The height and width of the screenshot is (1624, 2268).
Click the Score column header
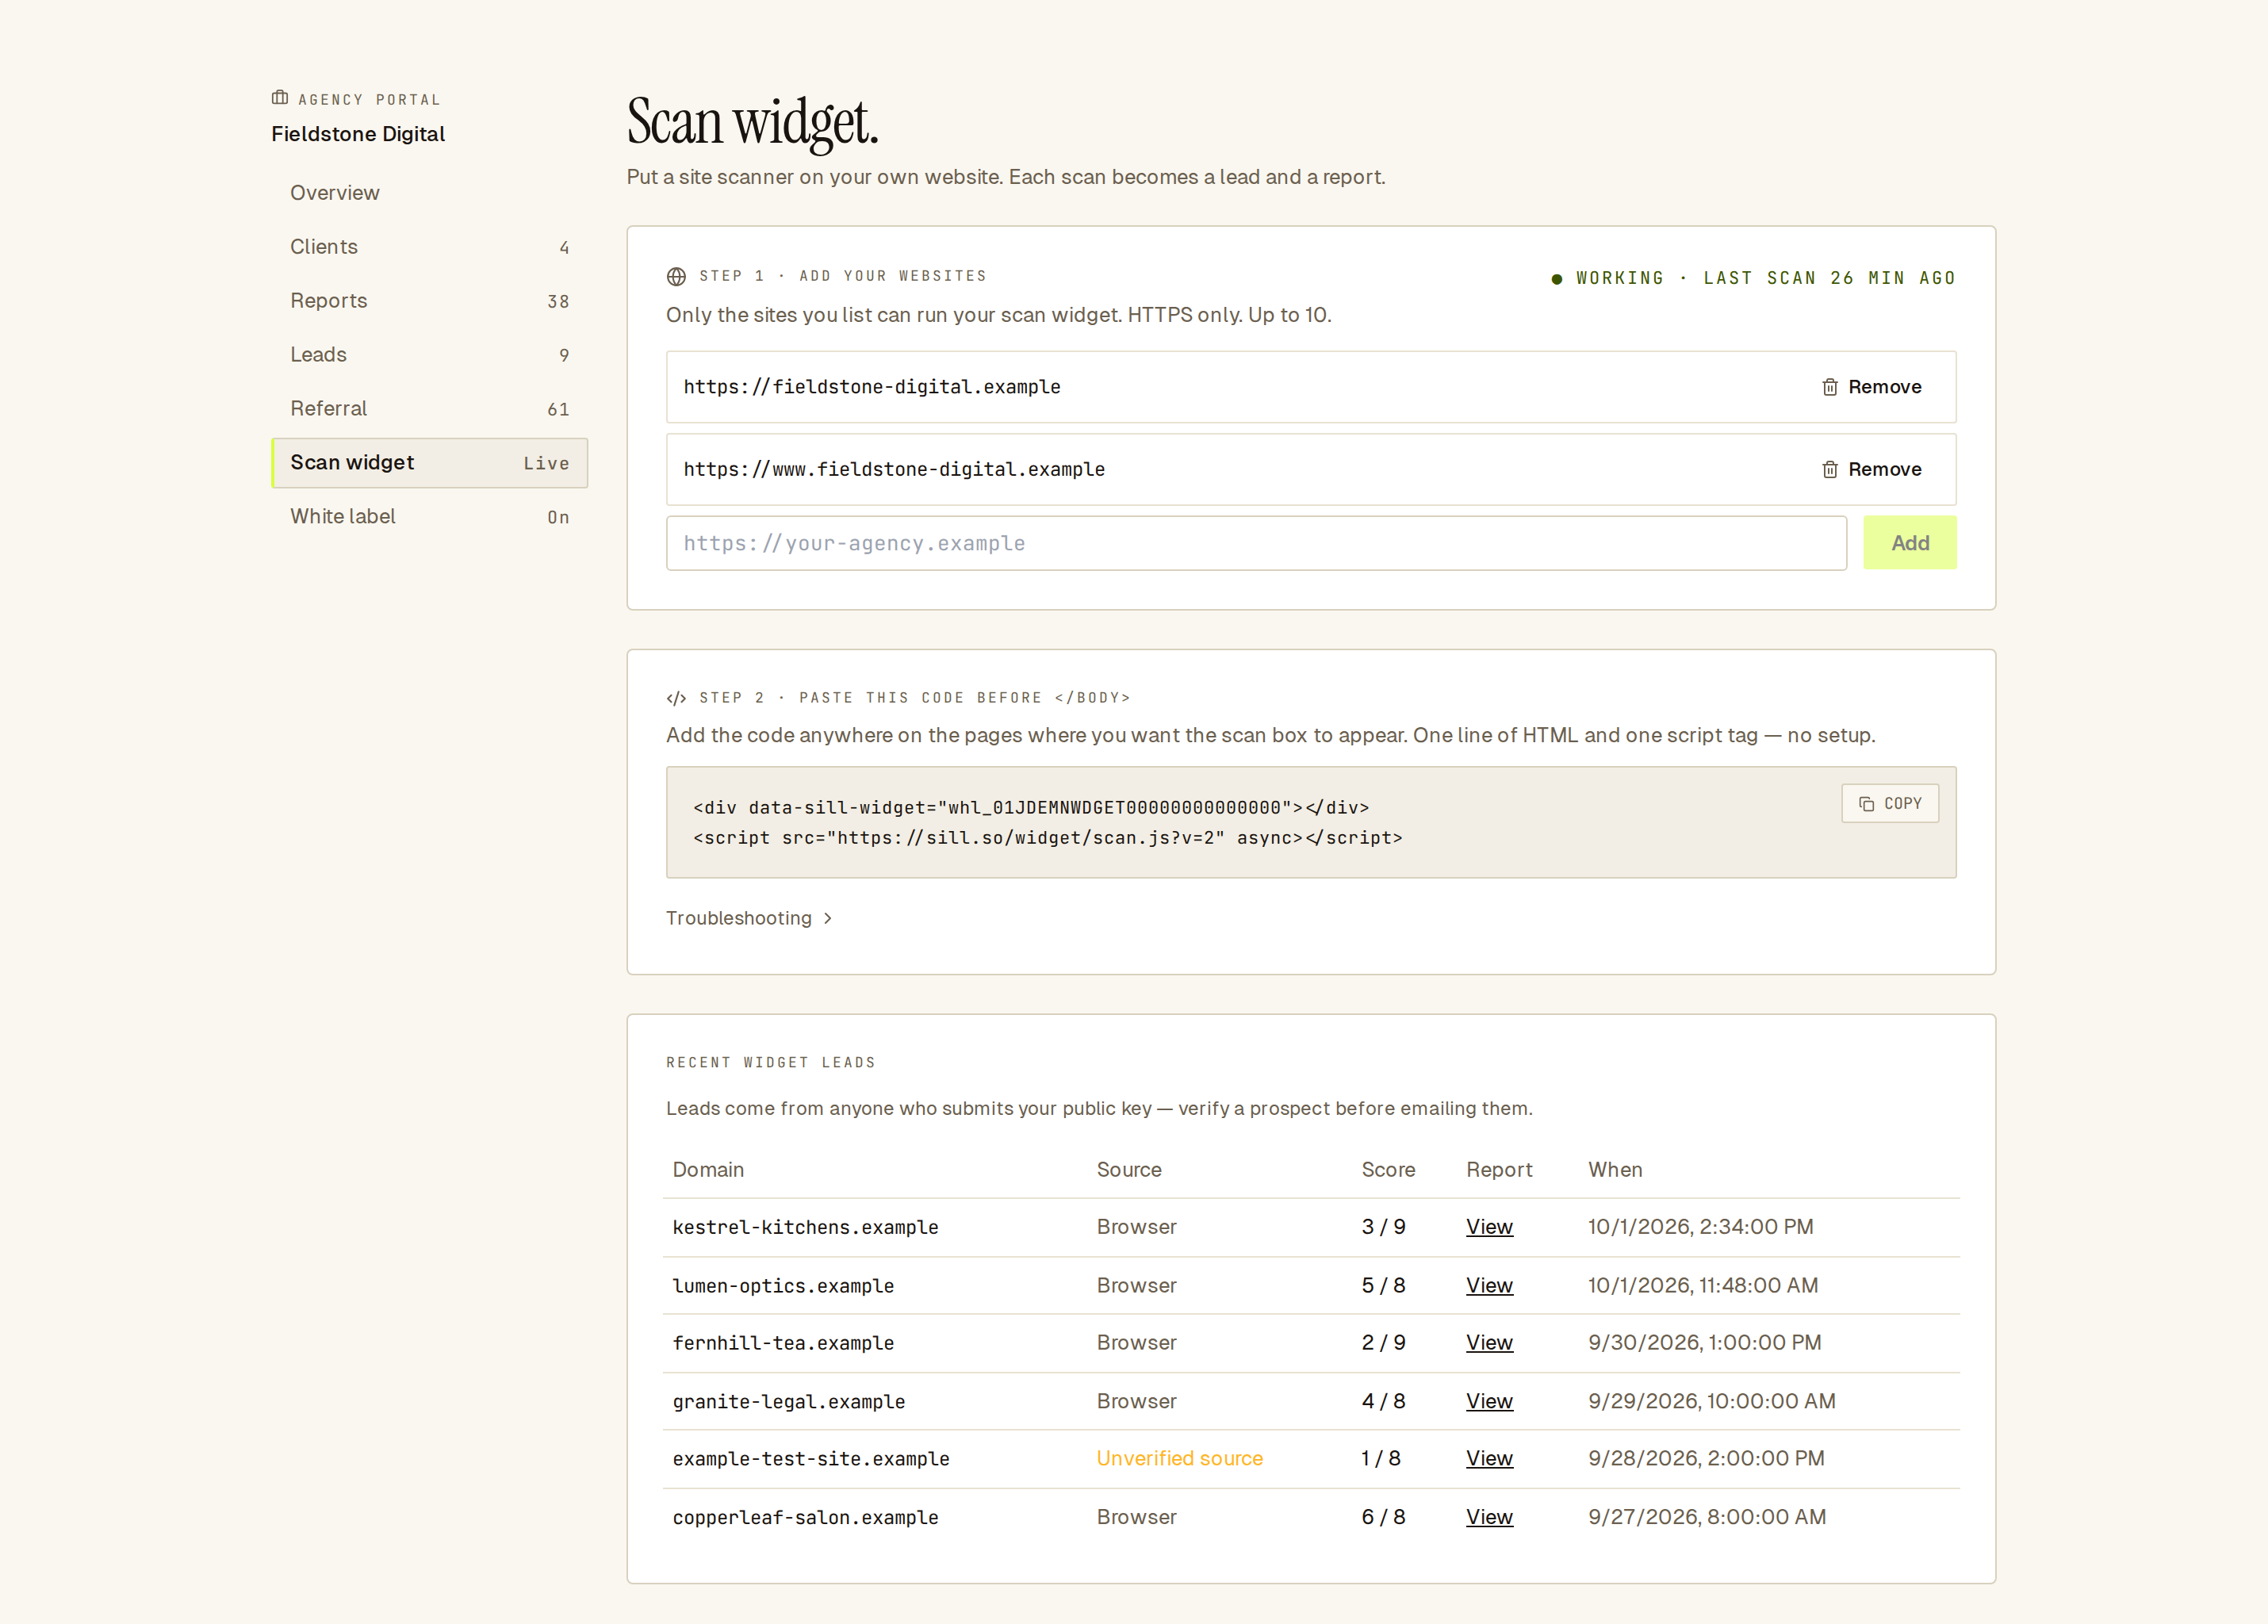[1388, 1170]
